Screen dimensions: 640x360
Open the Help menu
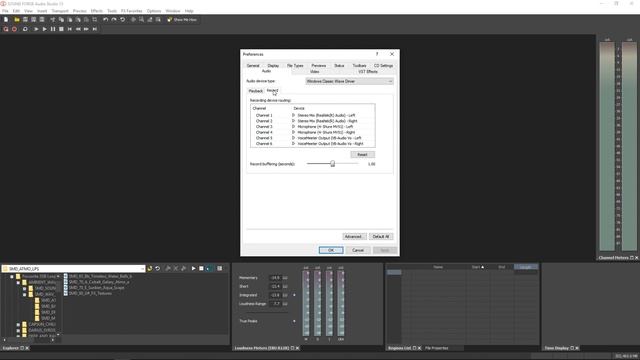(189, 11)
